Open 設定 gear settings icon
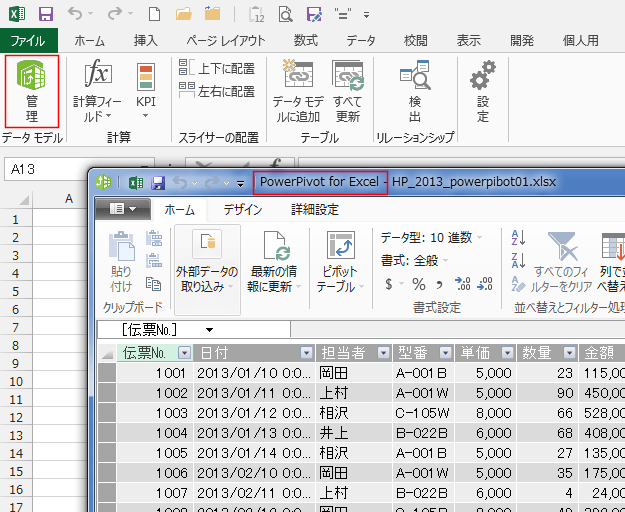 pyautogui.click(x=483, y=90)
